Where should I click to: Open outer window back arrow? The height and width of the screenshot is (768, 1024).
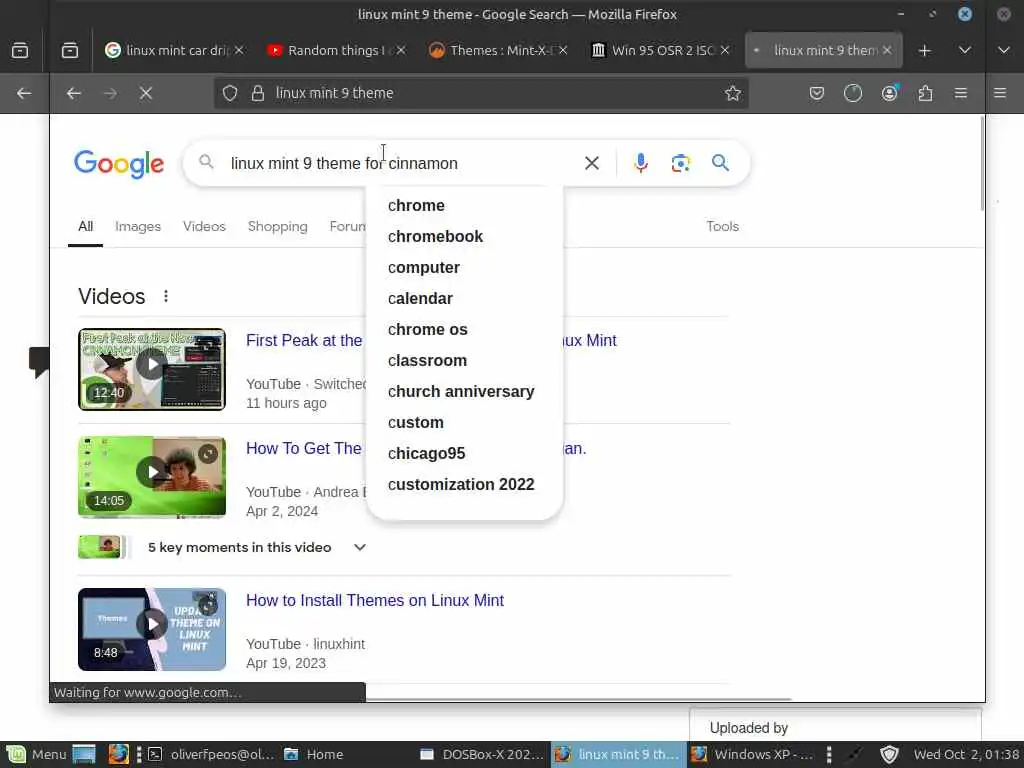click(x=24, y=93)
